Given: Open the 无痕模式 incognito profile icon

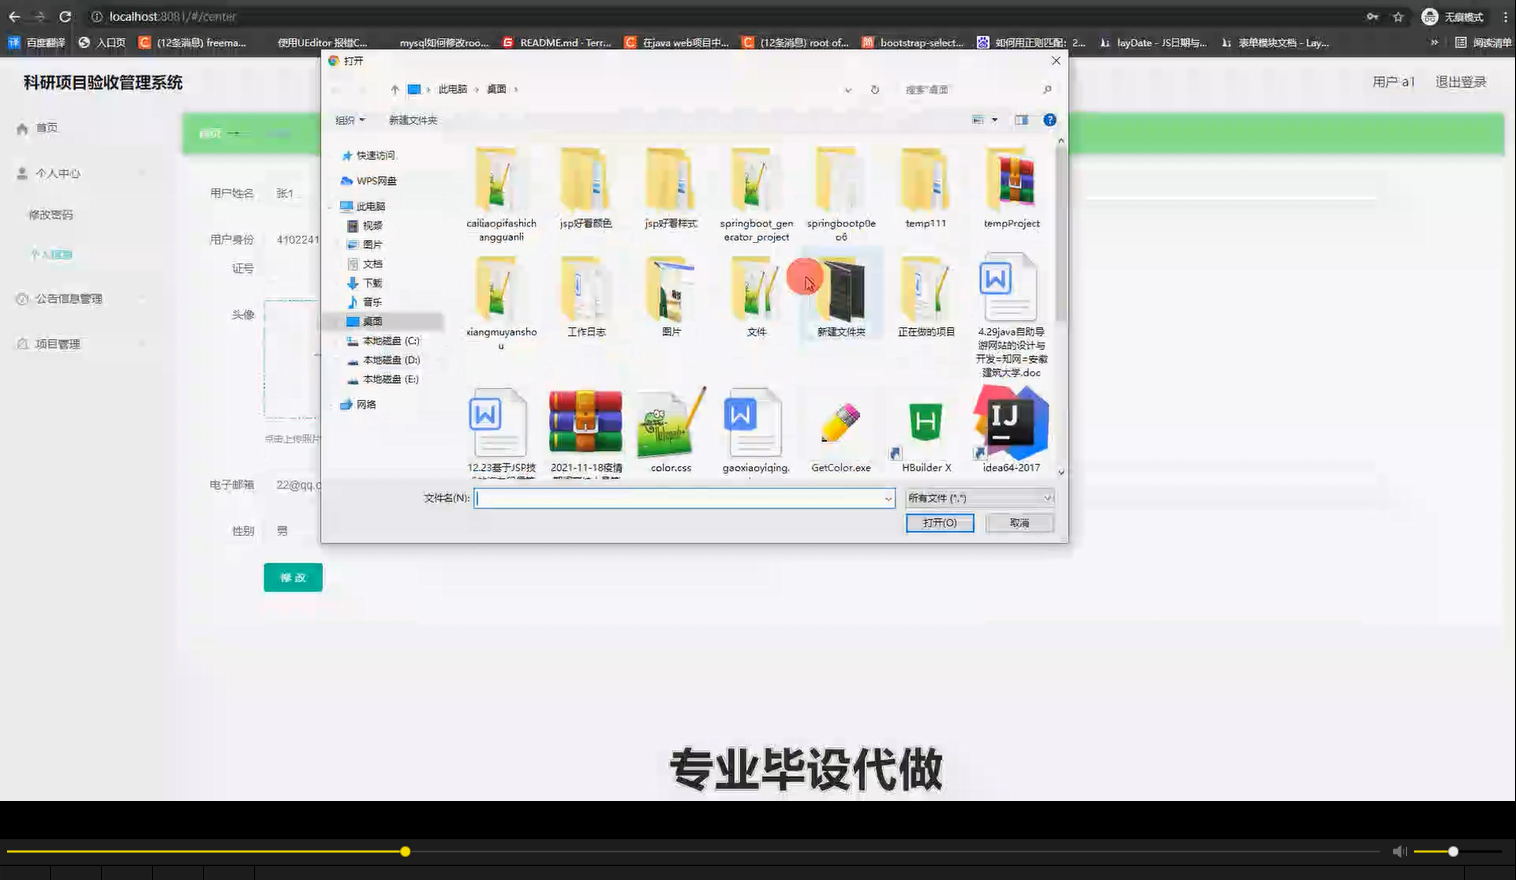Looking at the screenshot, I should 1428,16.
